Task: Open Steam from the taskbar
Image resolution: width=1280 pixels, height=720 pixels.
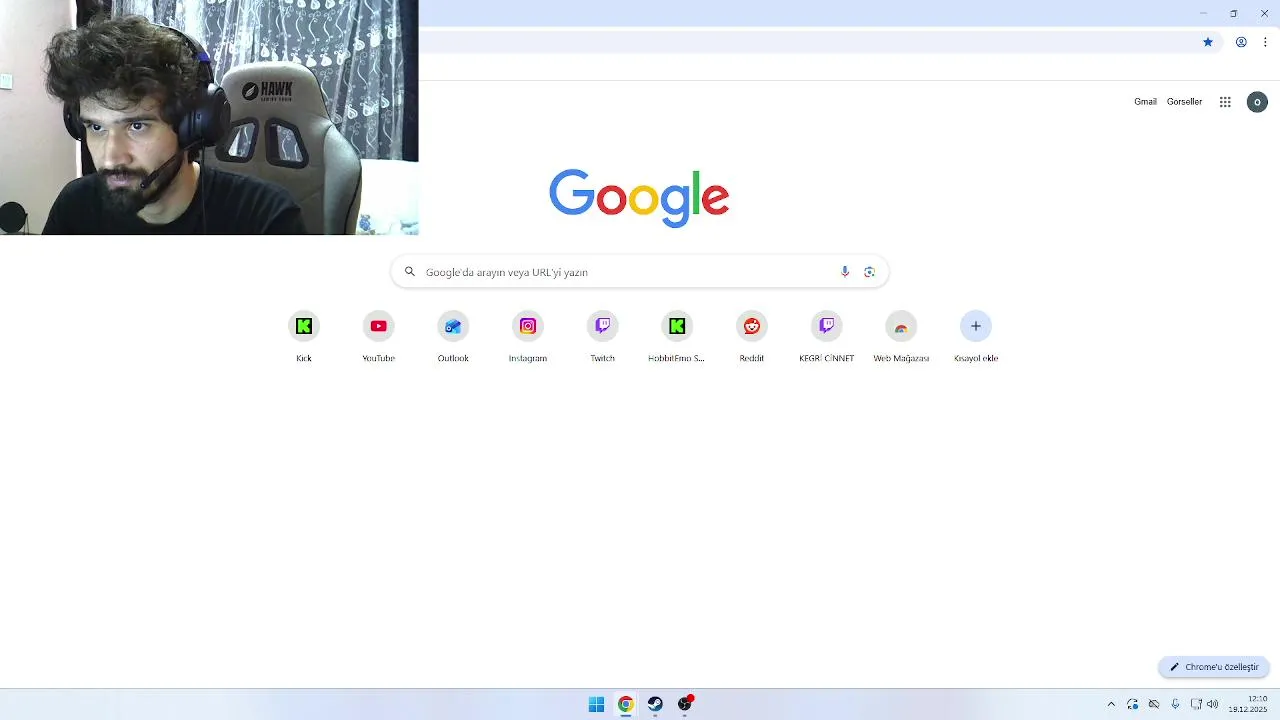Action: [x=655, y=704]
